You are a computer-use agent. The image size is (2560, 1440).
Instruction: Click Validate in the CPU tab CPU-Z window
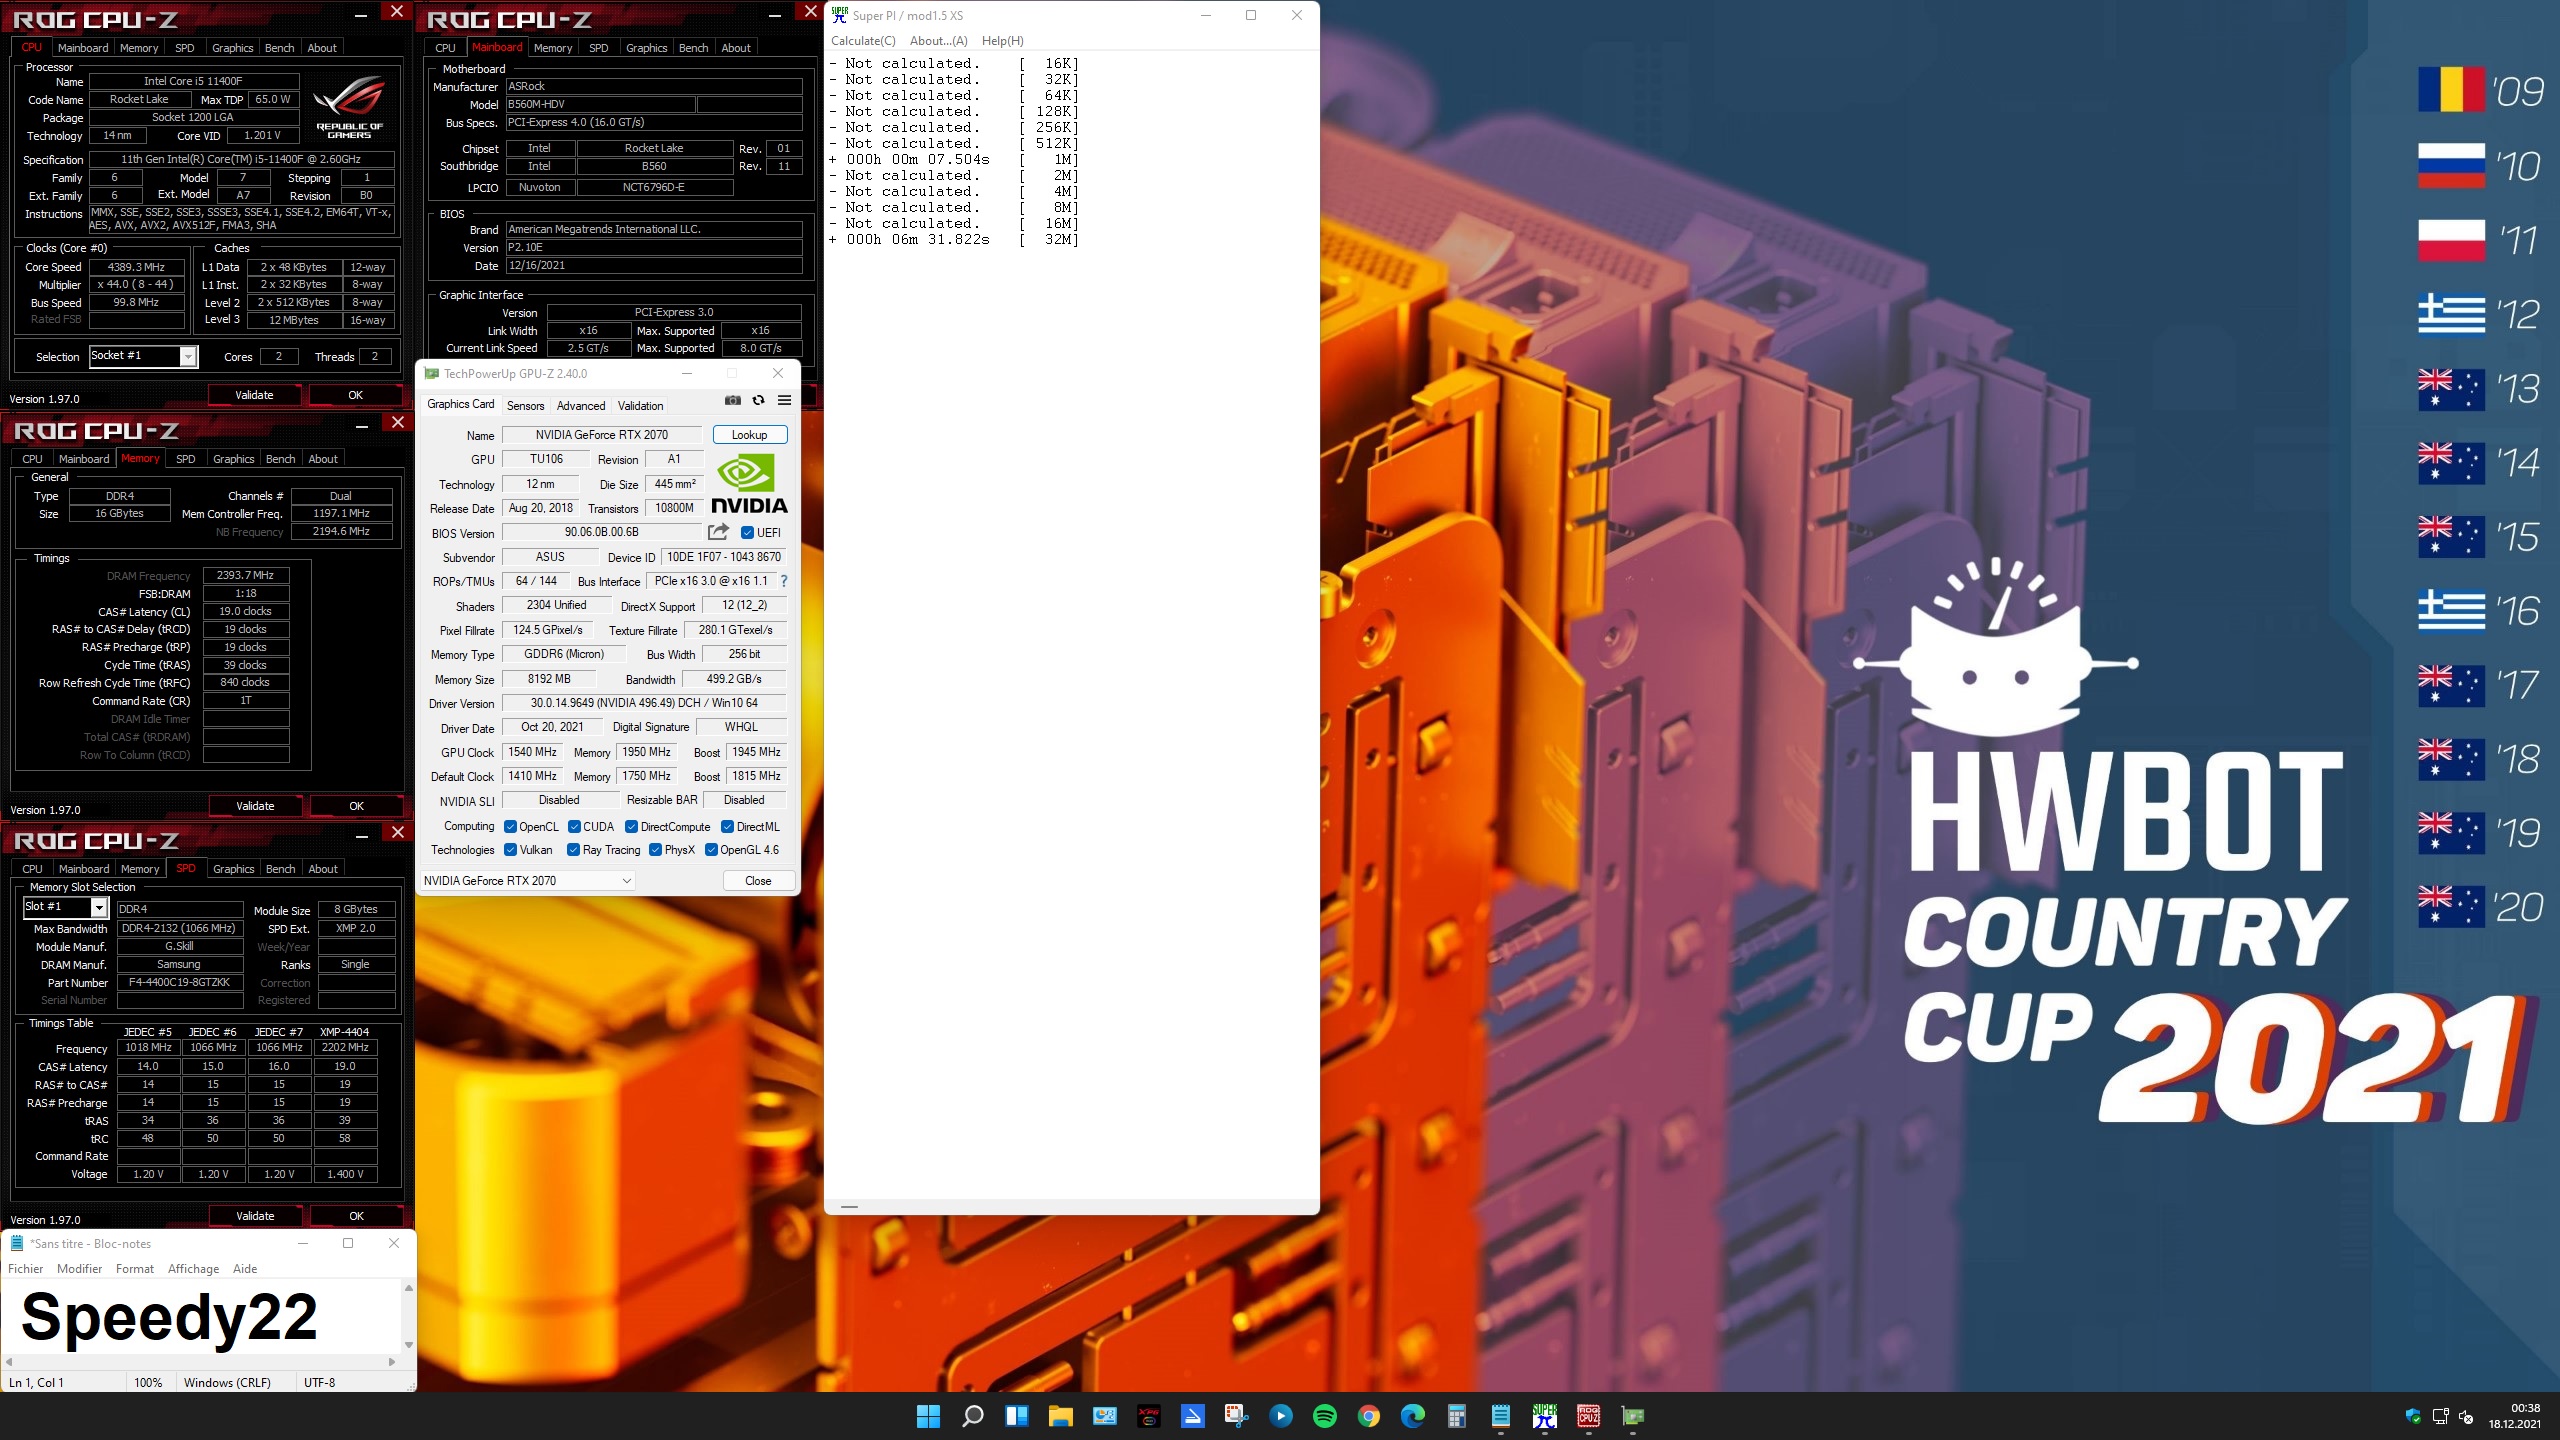coord(254,395)
